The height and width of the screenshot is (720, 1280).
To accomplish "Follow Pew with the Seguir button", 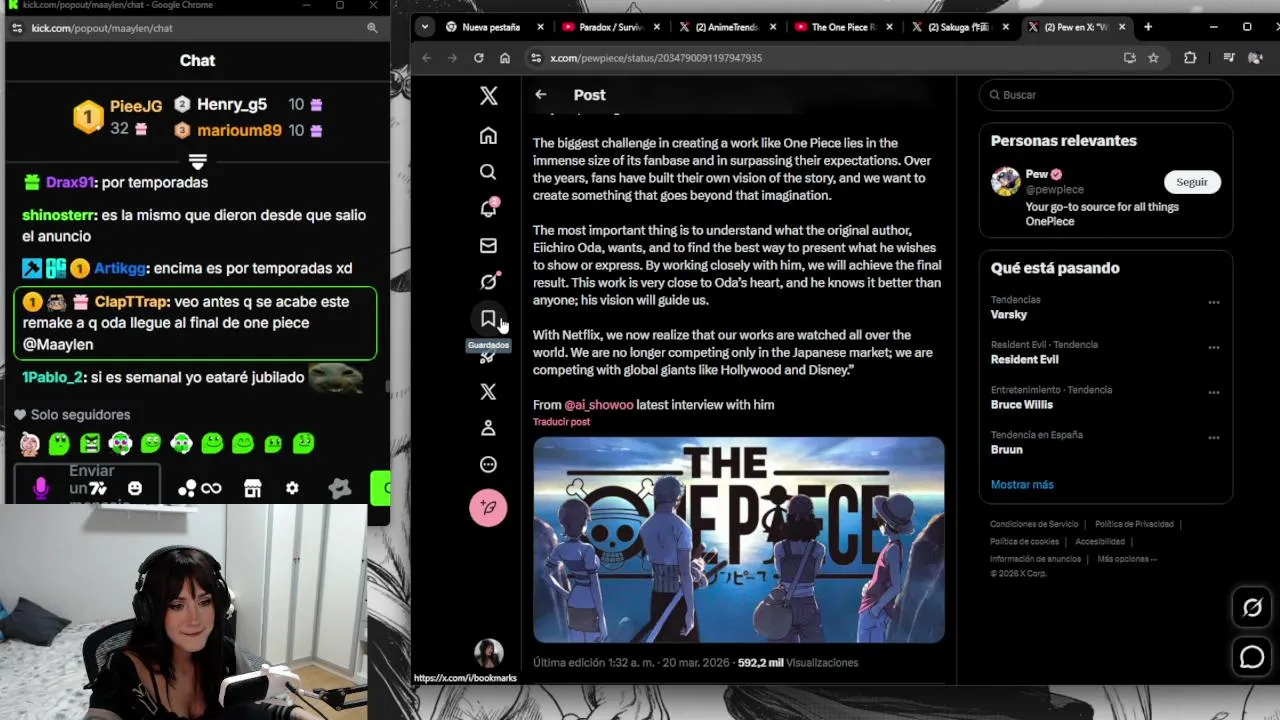I will 1191,182.
